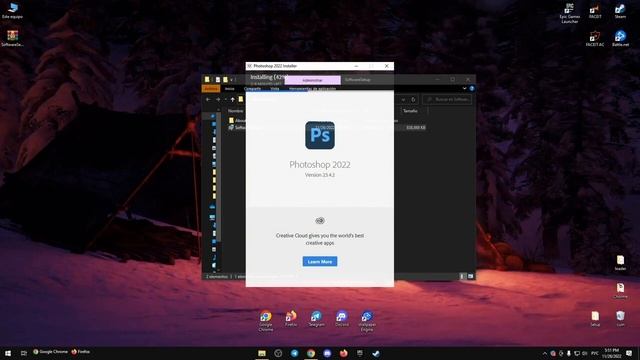Expand the File Explorer ribbon chevron

coord(464,88)
